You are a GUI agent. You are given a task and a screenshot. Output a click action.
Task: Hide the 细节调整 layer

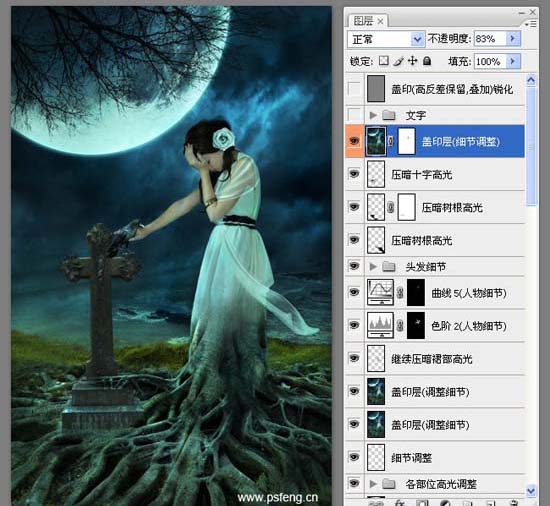pyautogui.click(x=354, y=457)
